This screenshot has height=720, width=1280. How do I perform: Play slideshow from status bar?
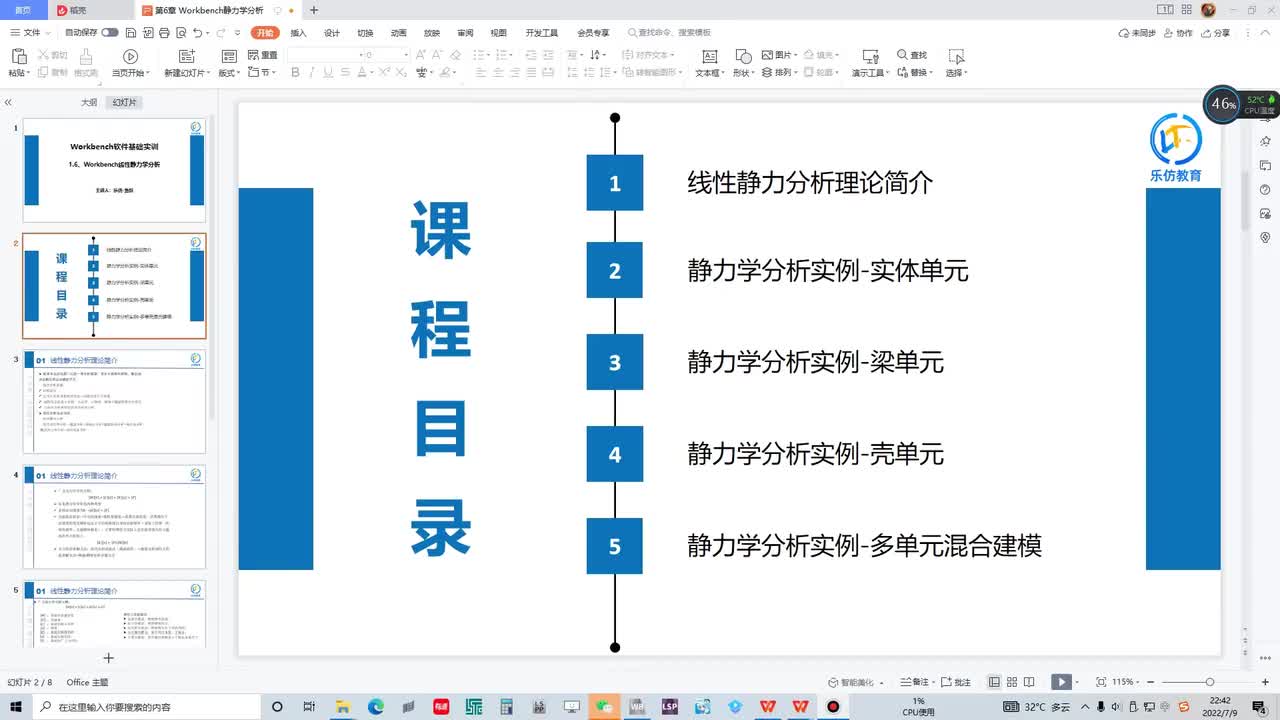pos(1061,682)
